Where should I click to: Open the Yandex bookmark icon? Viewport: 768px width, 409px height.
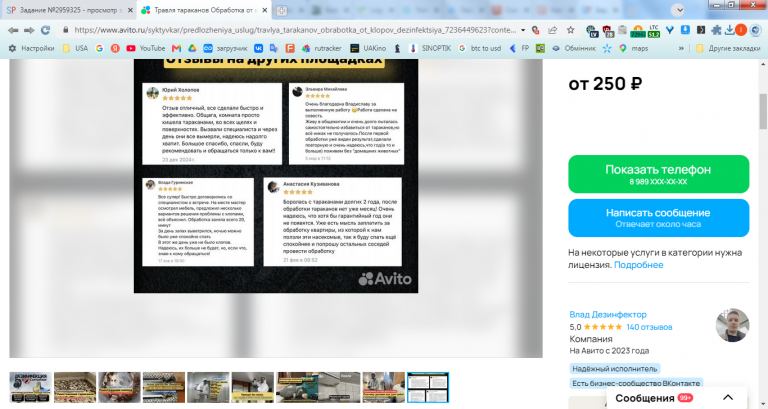coord(115,48)
